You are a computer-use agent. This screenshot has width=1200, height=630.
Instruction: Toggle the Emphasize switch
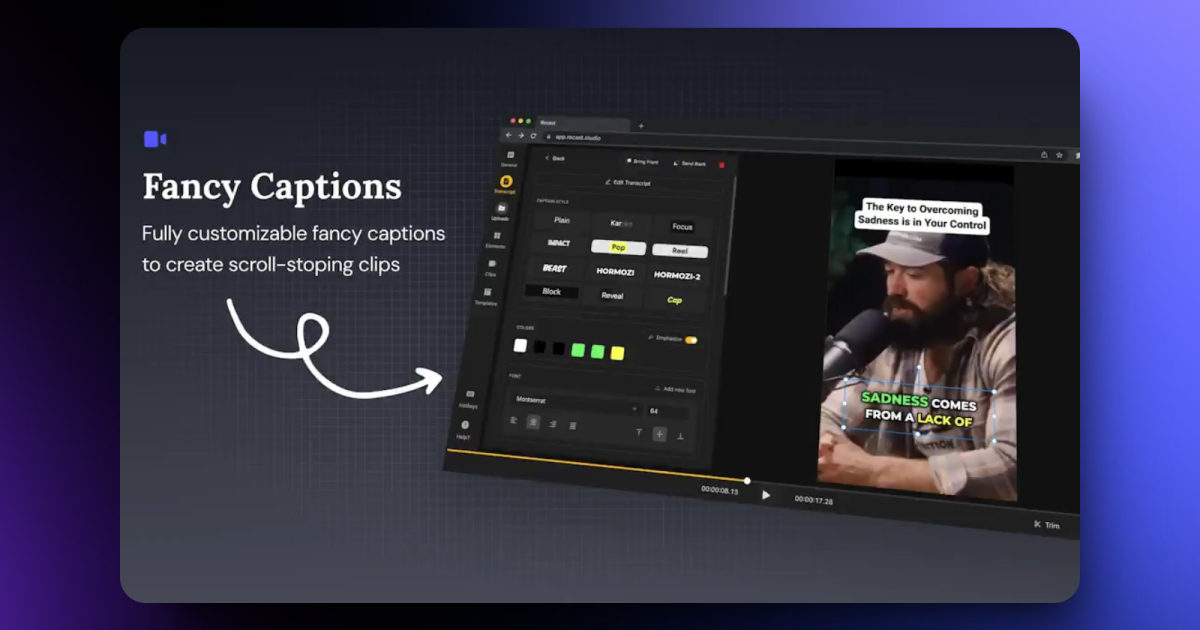(690, 340)
